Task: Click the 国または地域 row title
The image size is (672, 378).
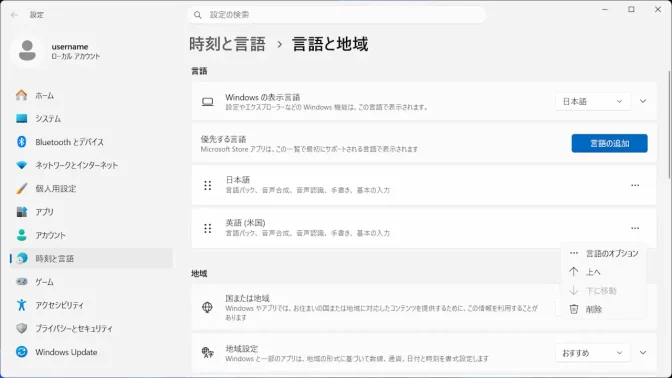Action: (x=247, y=298)
